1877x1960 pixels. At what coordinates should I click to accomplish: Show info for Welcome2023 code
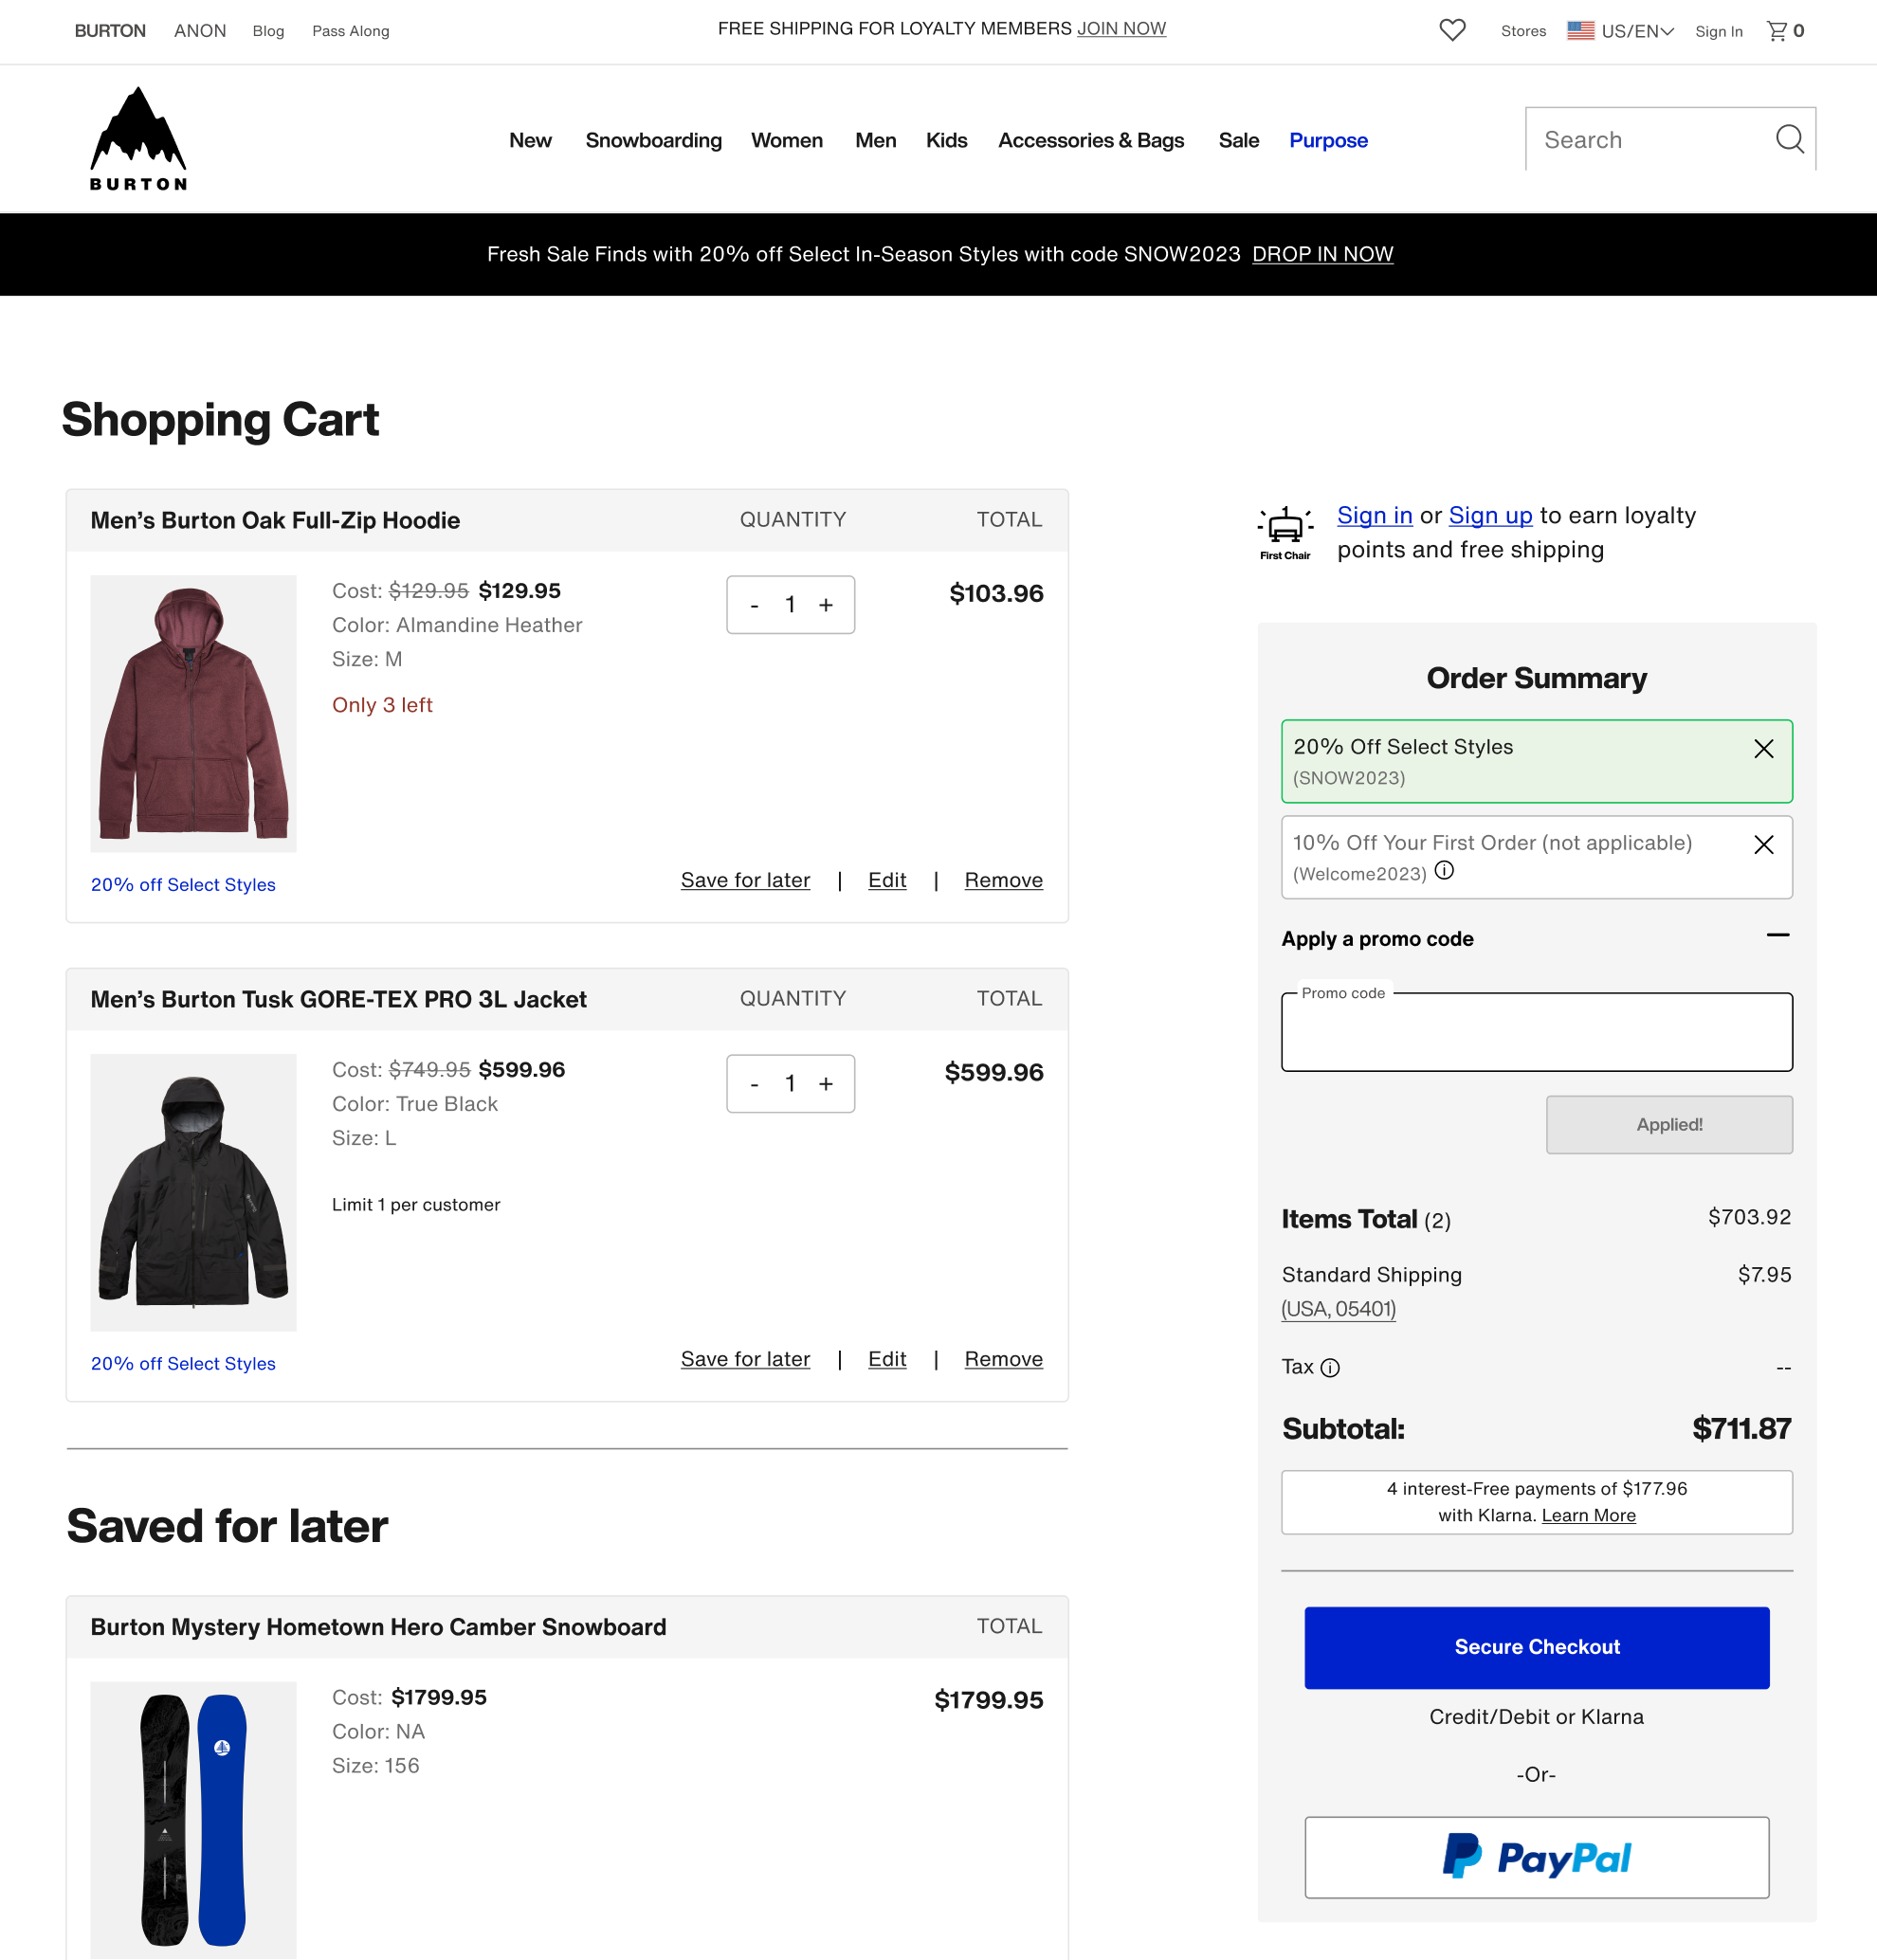pos(1444,870)
